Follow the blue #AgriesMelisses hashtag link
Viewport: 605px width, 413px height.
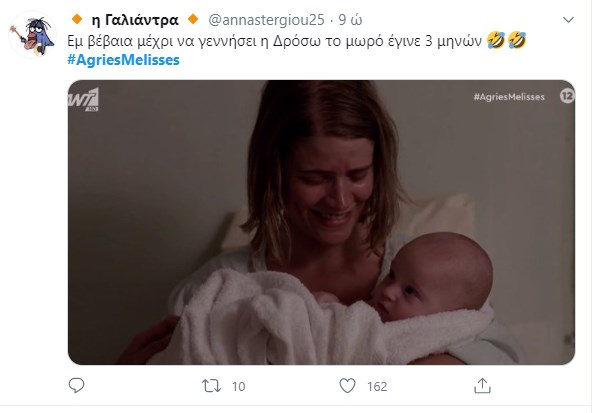point(125,59)
